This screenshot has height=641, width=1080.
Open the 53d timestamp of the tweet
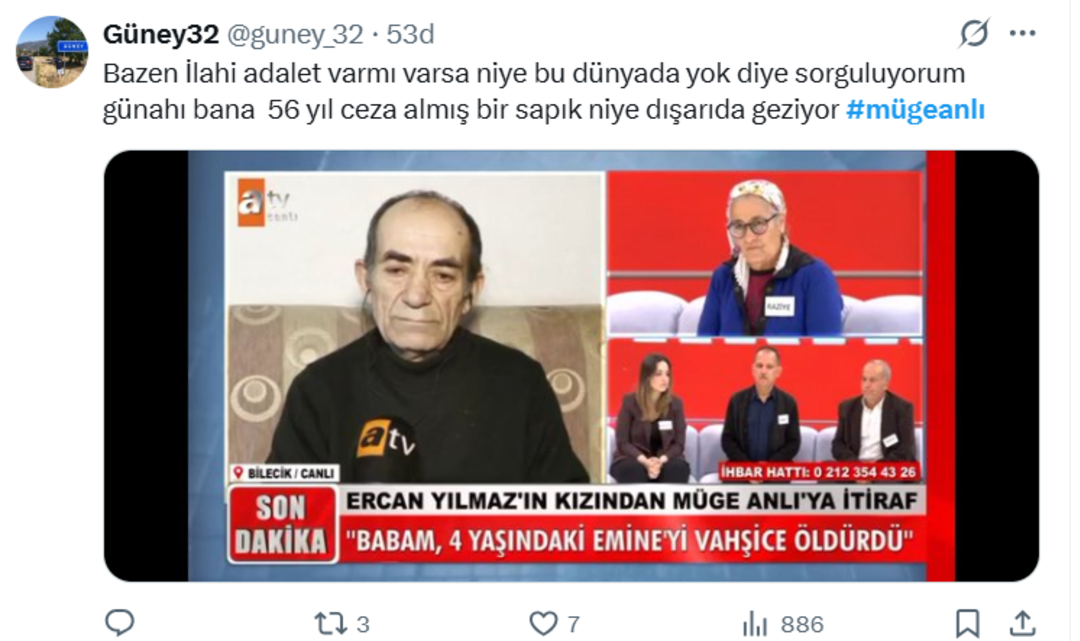411,34
